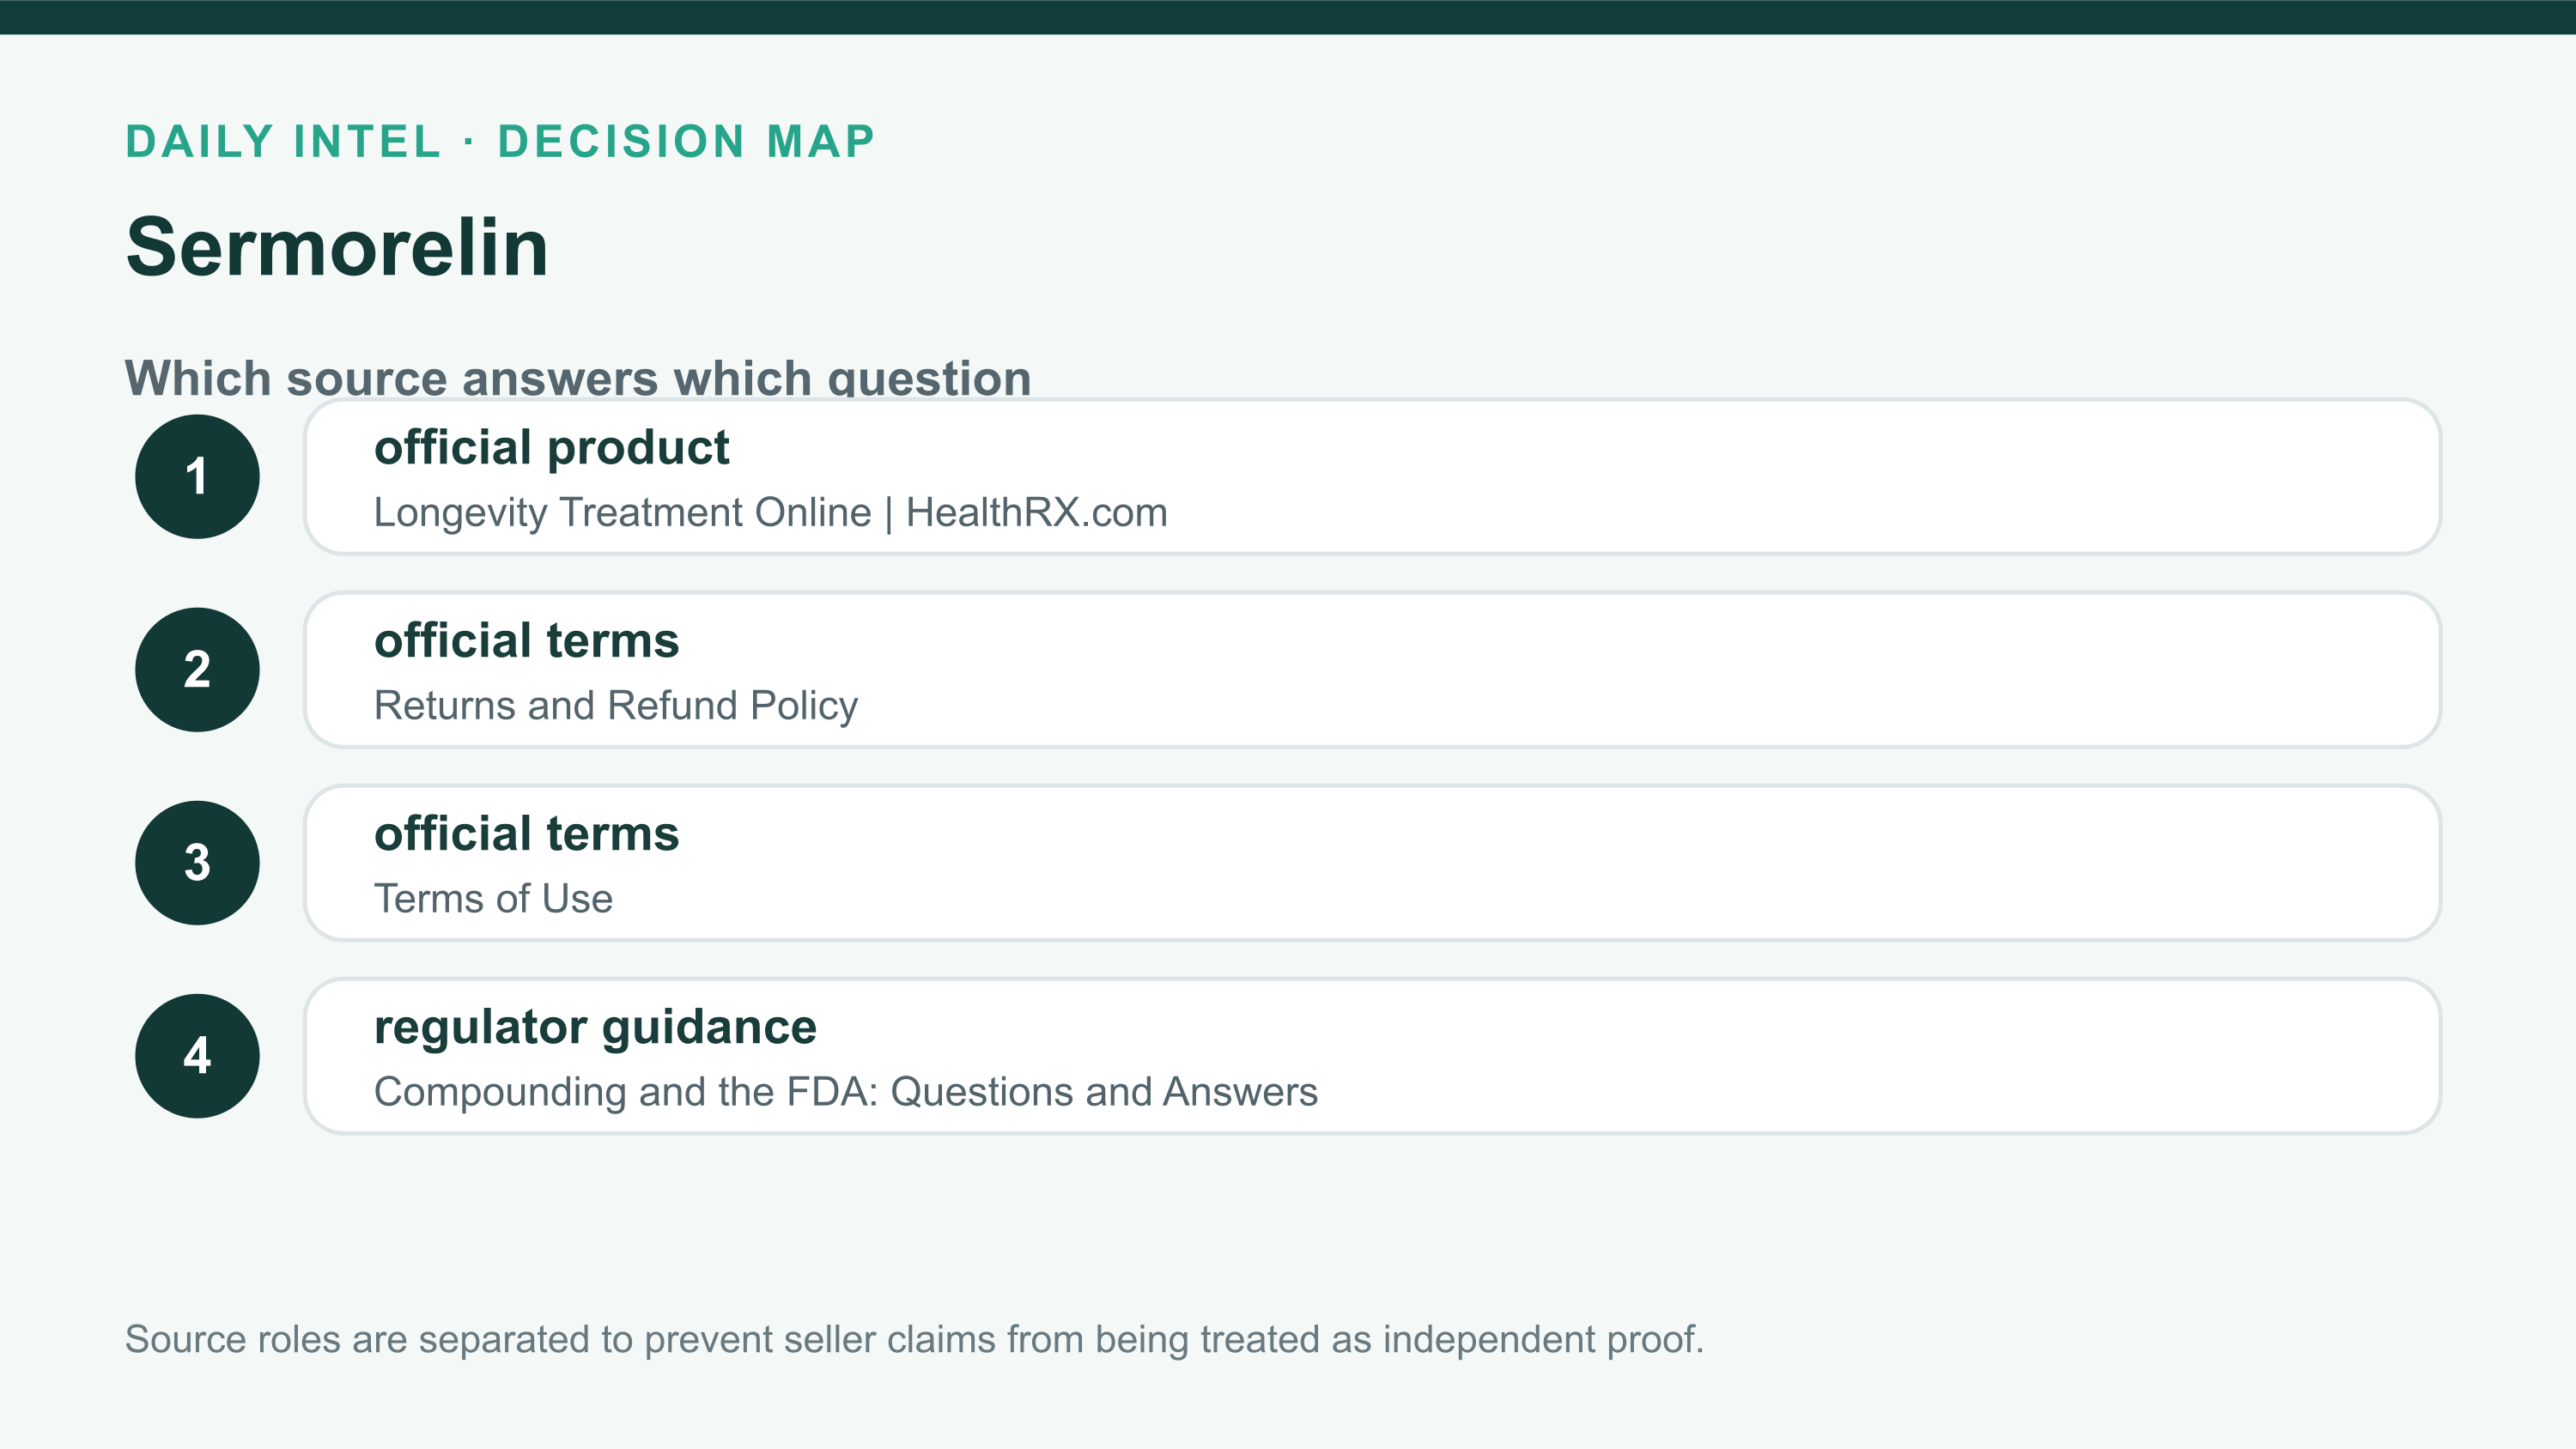Click "official terms" heading above Terms of Use
This screenshot has height=1449, width=2576.
click(526, 833)
